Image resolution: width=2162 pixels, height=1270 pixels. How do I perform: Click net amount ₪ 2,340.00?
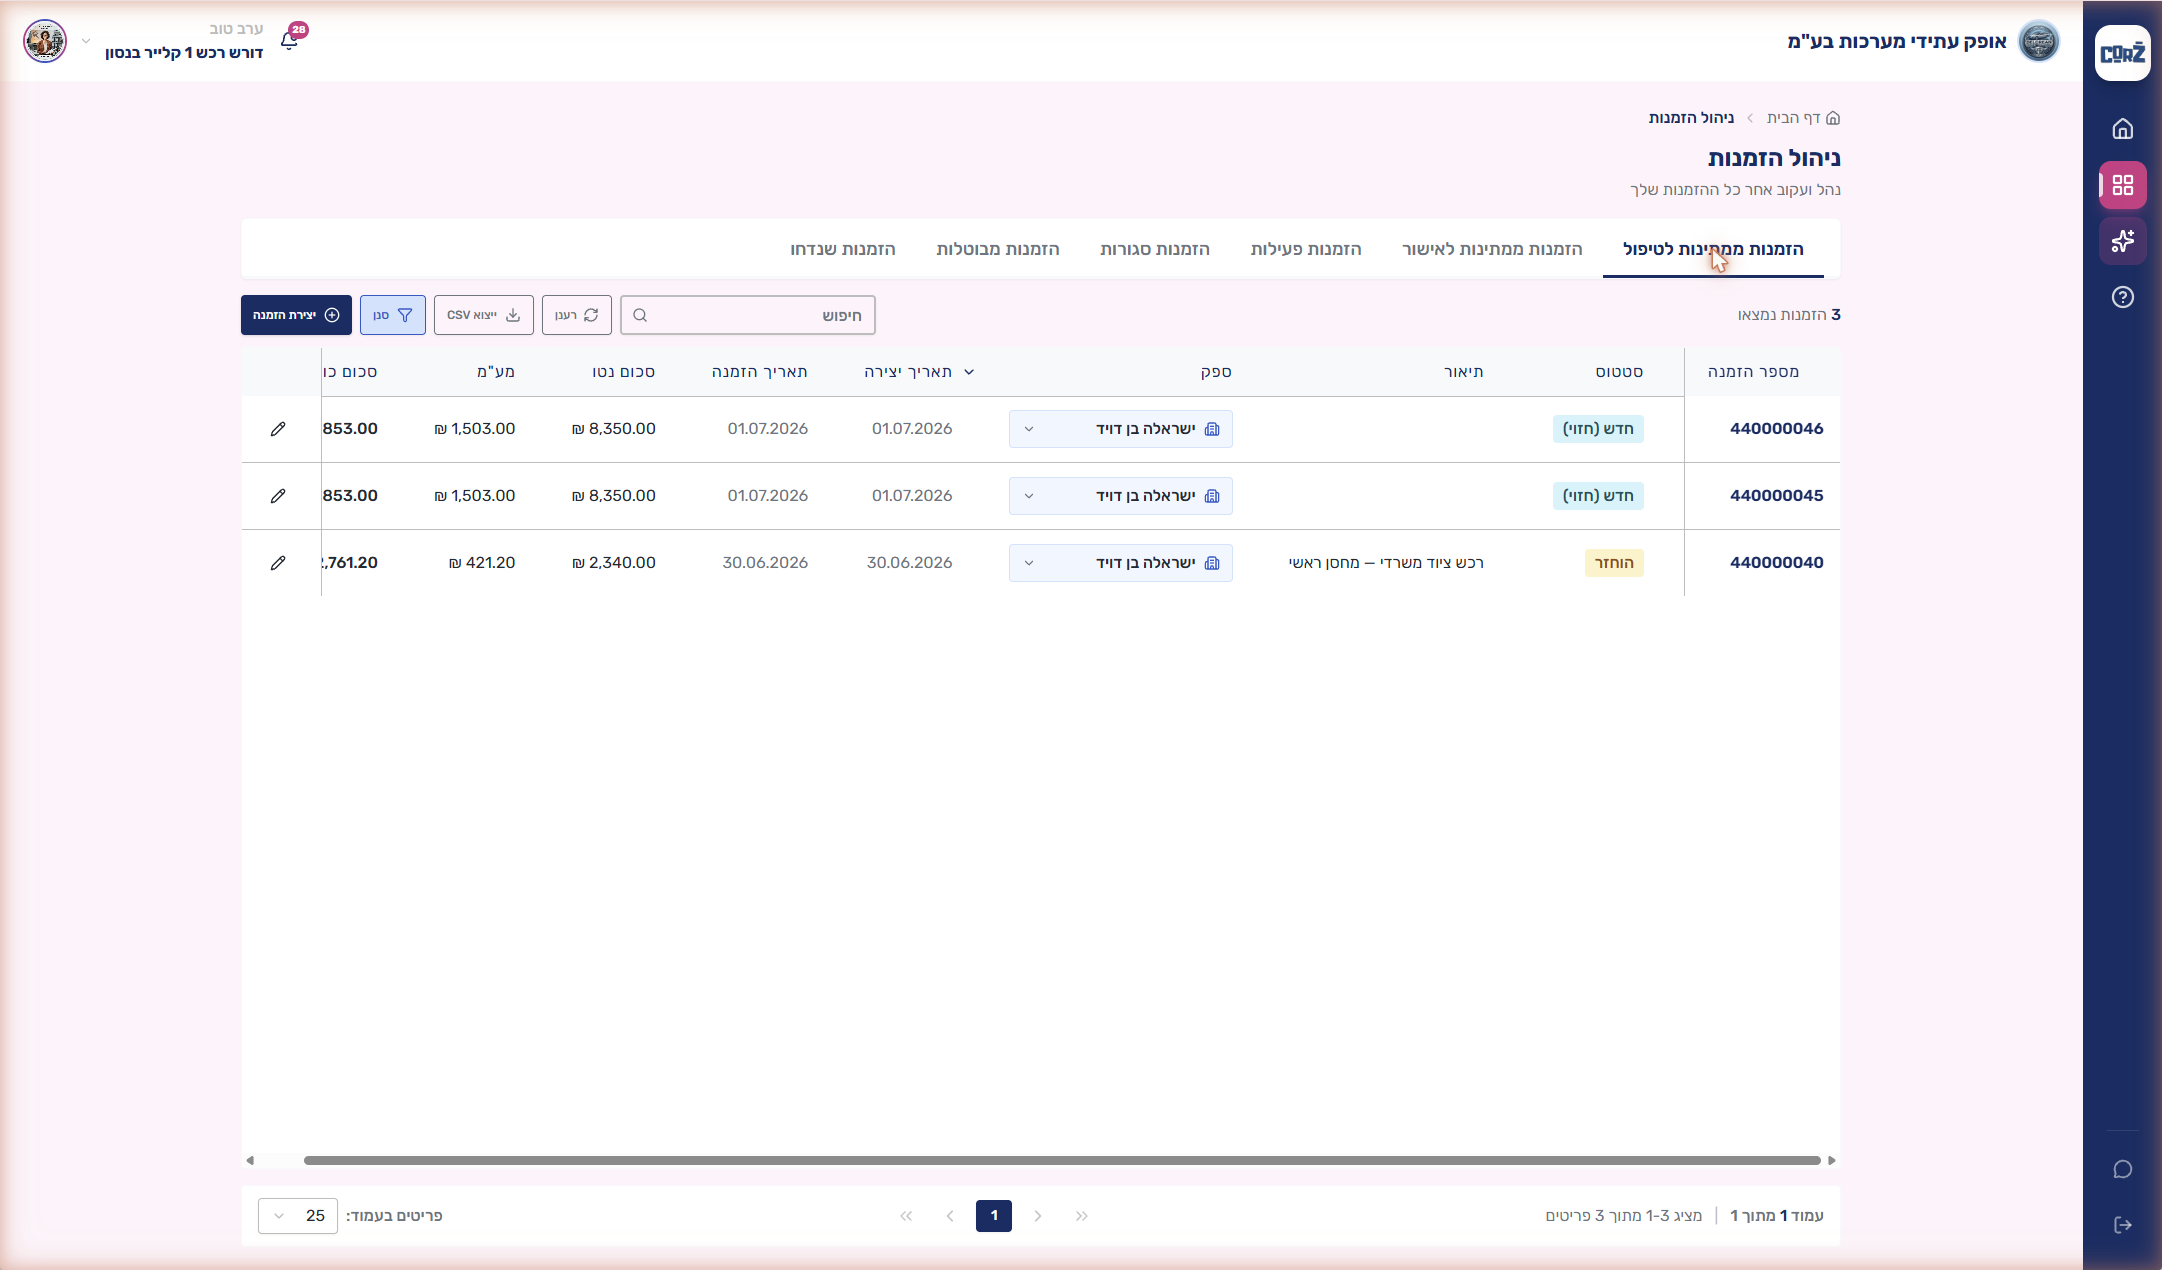click(x=614, y=563)
